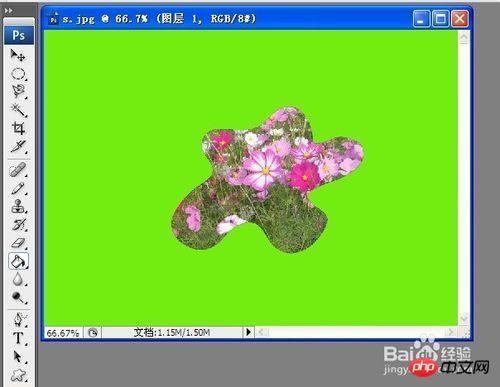
Task: Click the Ps document icon in title bar
Action: pyautogui.click(x=54, y=19)
